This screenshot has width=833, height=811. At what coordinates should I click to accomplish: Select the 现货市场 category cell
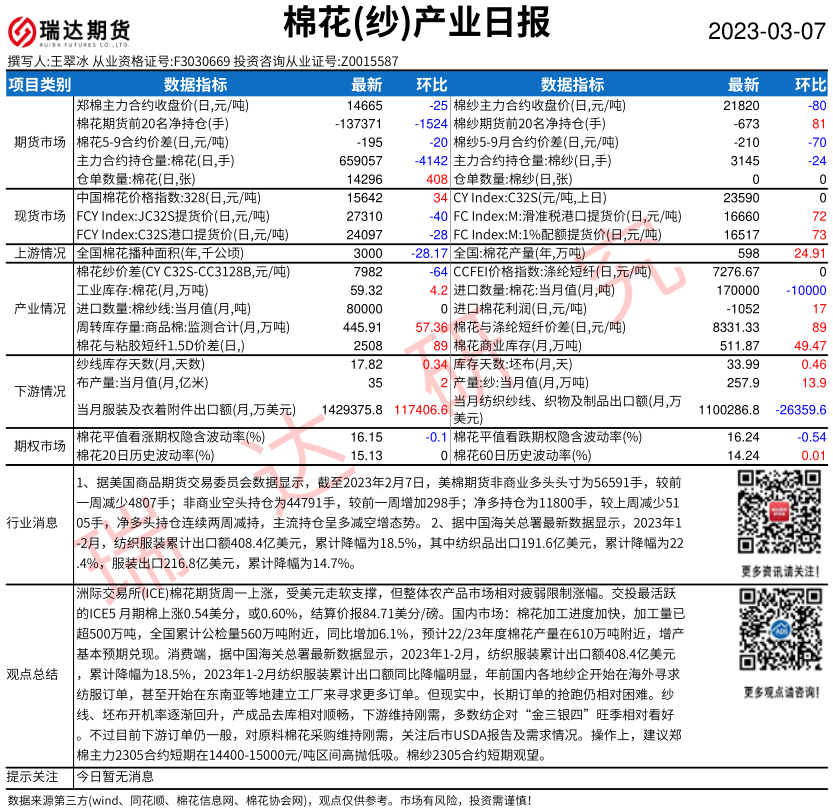pyautogui.click(x=39, y=215)
